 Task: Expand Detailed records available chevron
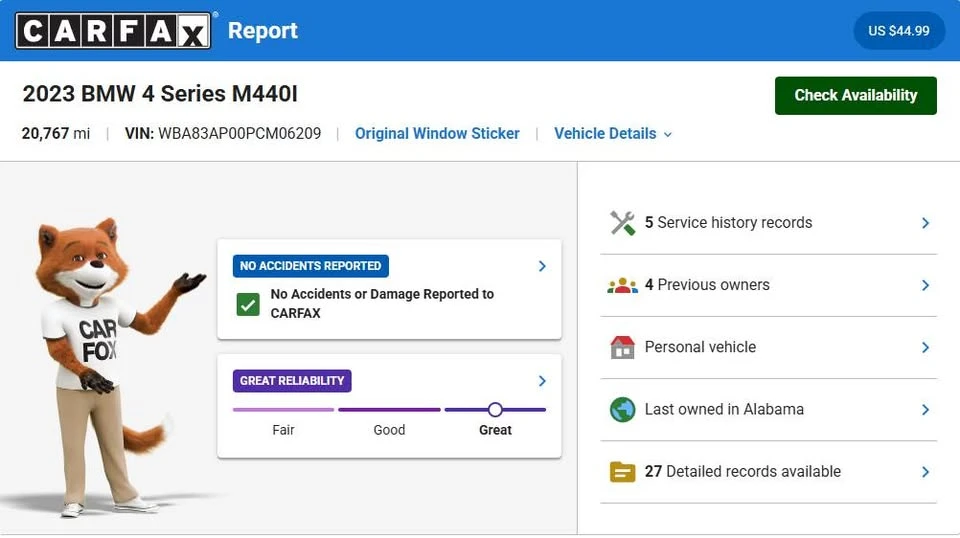pos(926,472)
